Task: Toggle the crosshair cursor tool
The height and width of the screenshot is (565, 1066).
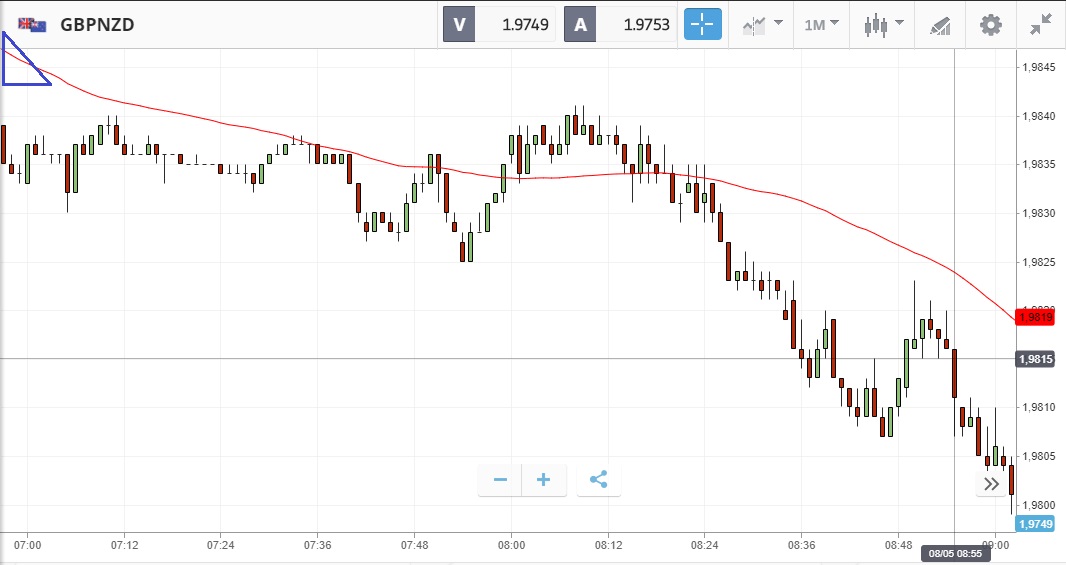Action: point(702,25)
